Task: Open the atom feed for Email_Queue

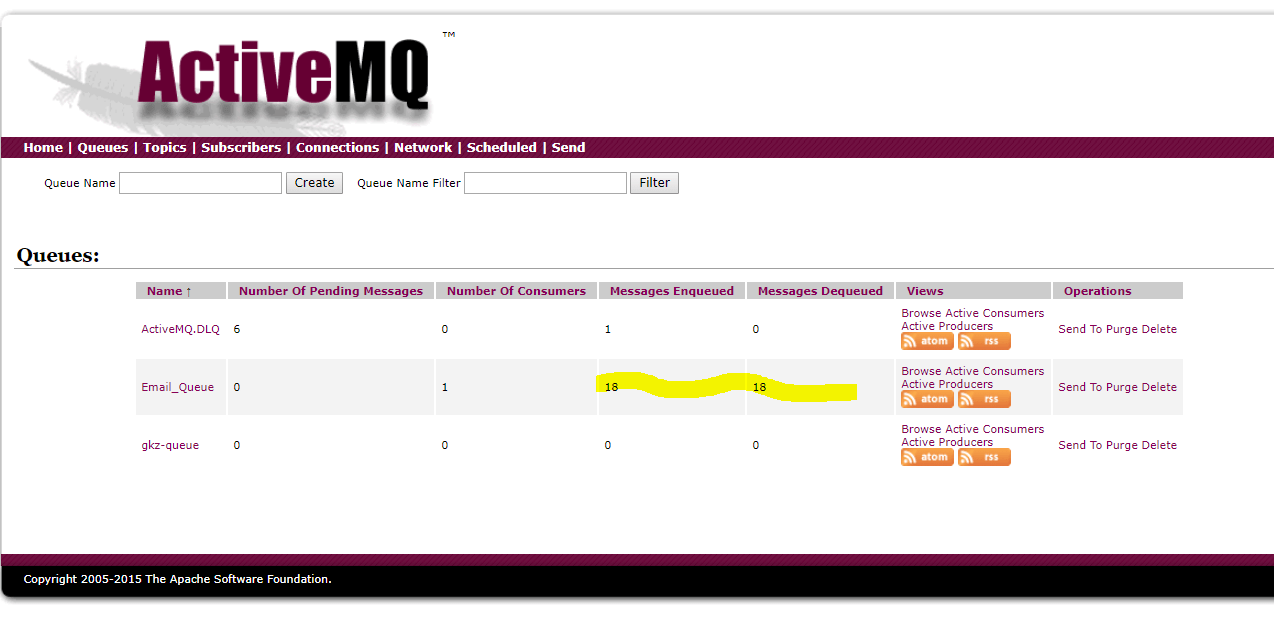Action: pos(926,398)
